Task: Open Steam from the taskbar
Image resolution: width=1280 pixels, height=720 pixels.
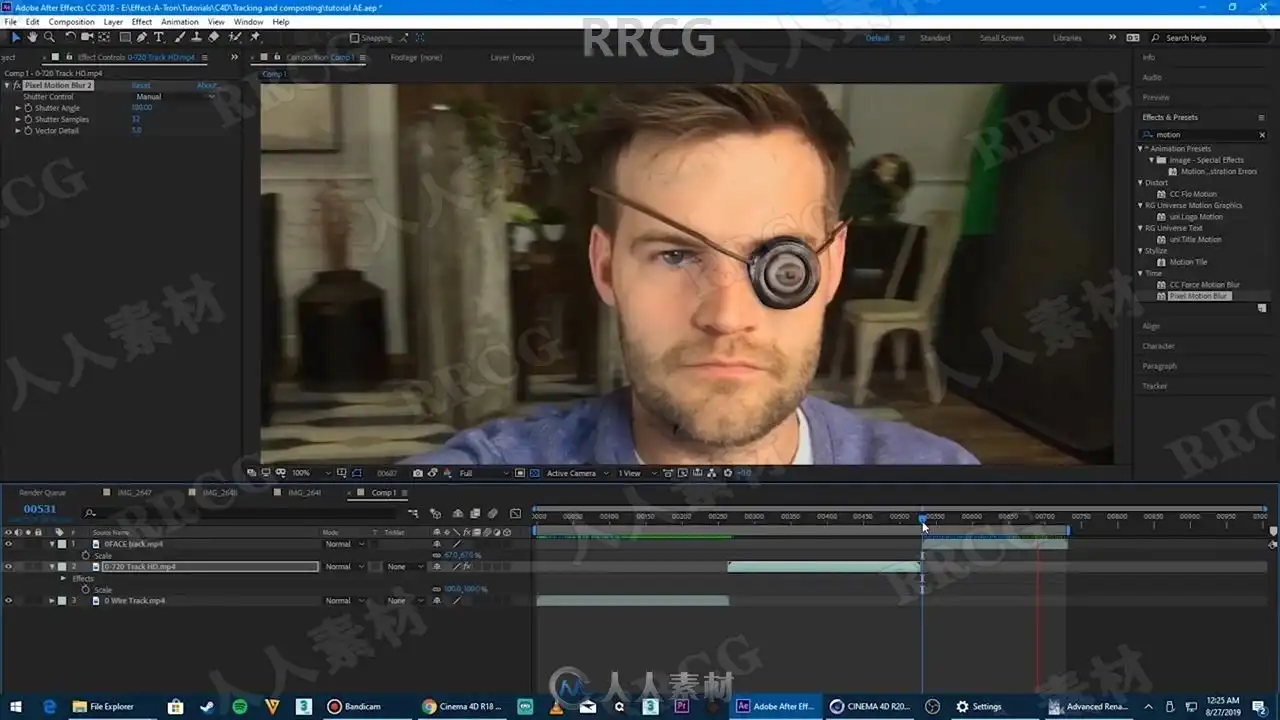Action: (x=207, y=706)
